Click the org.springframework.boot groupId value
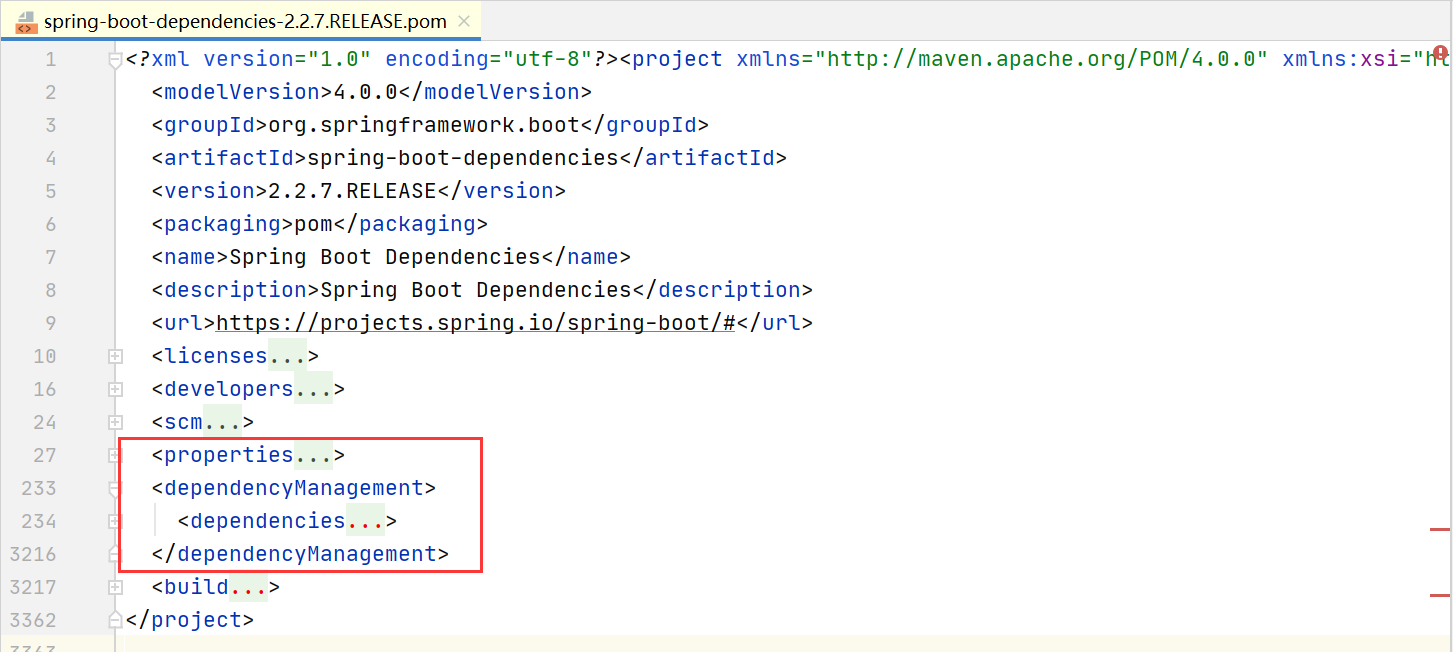Viewport: 1453px width, 652px height. [424, 126]
